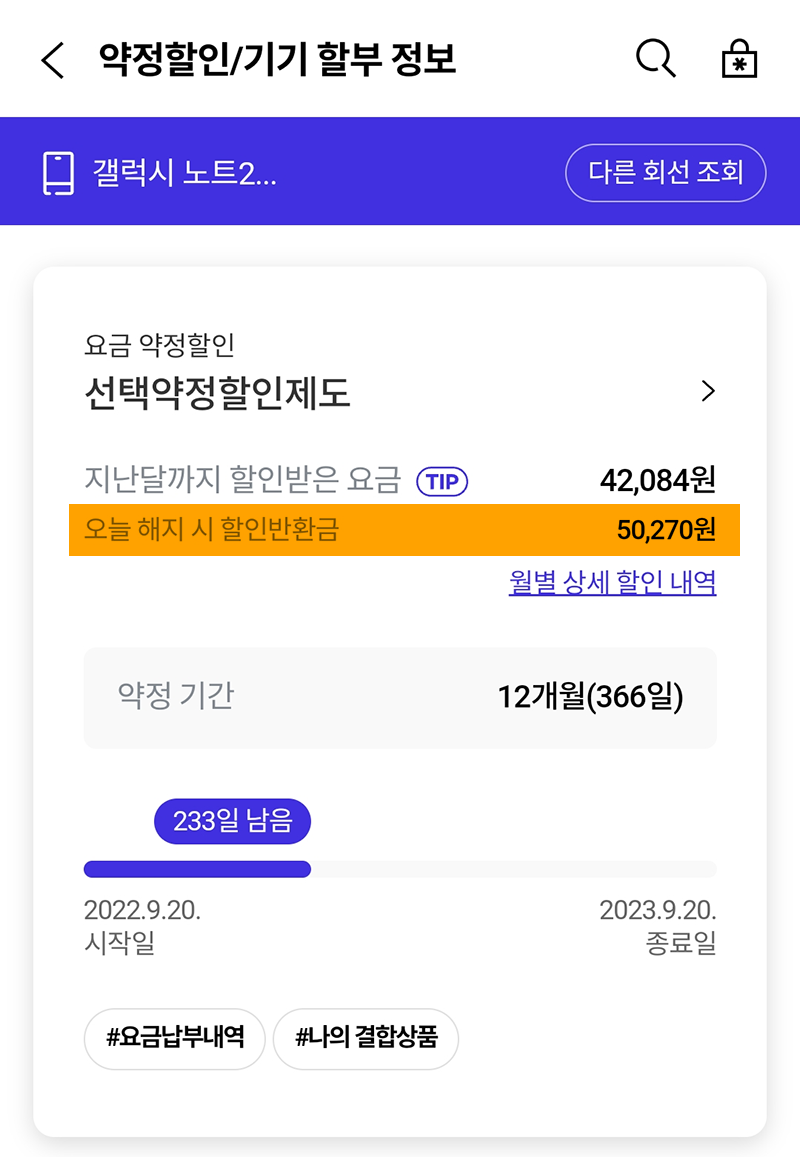
Task: Click the 42,084원 discount amount
Action: (657, 481)
